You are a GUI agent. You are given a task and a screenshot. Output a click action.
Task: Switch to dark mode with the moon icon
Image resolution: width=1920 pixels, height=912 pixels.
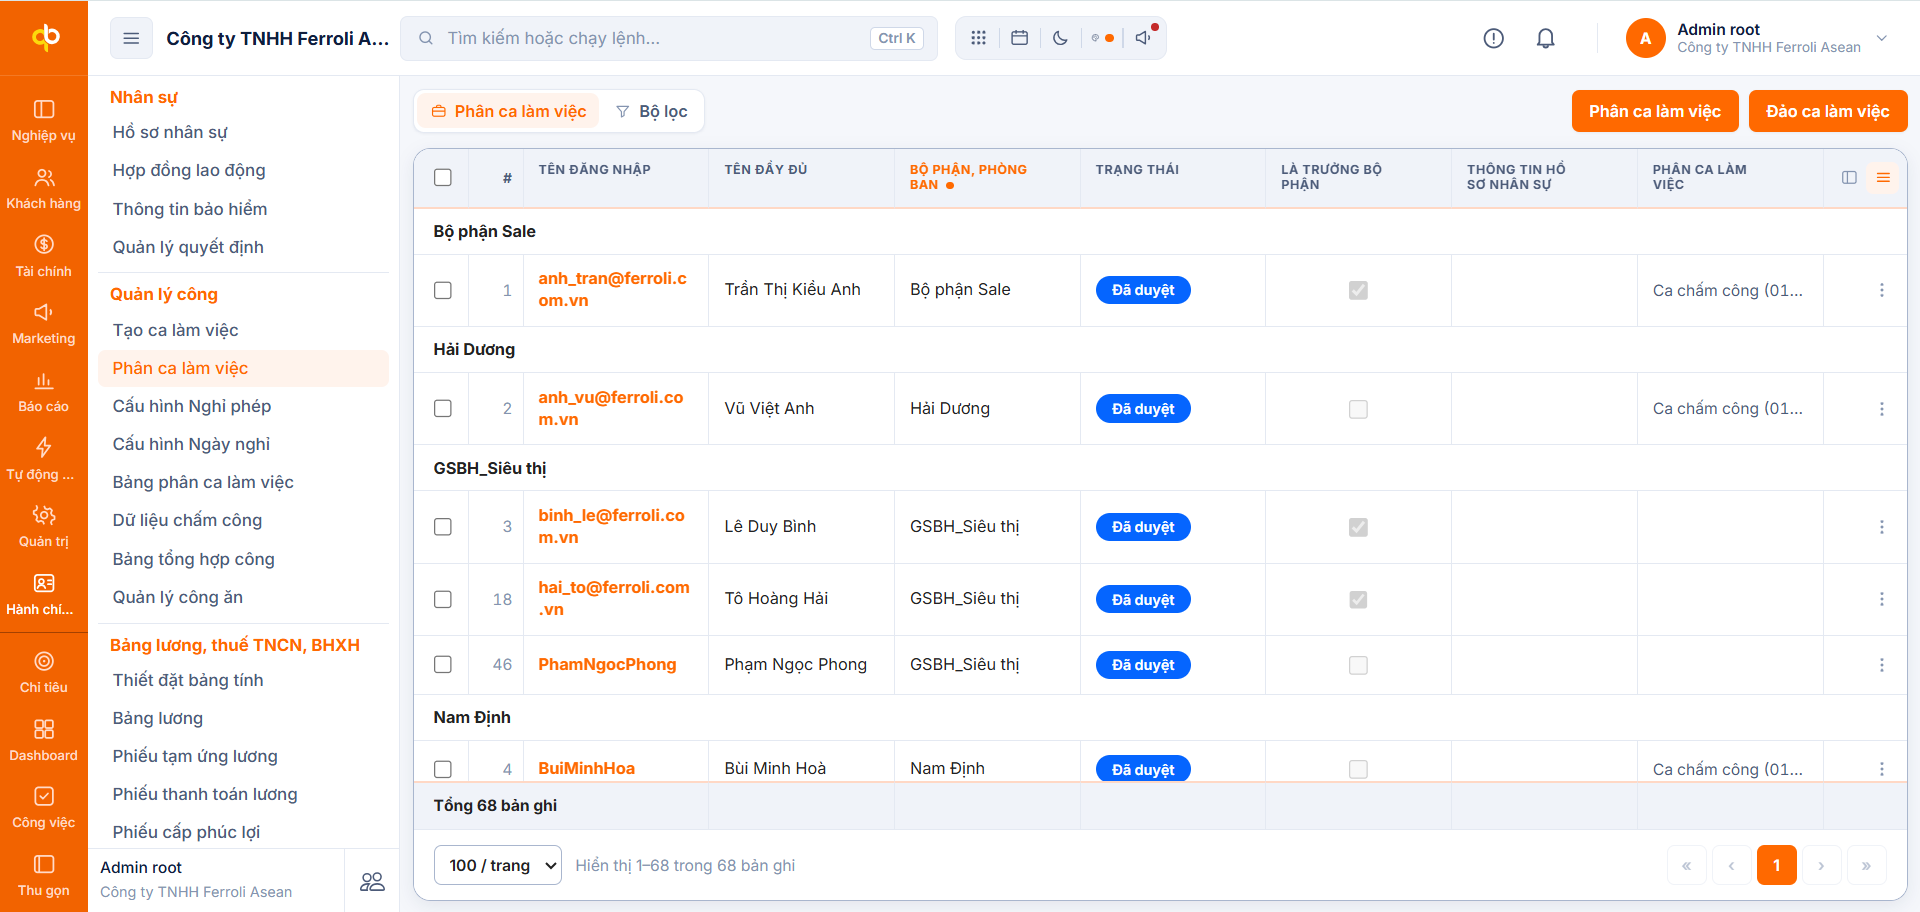[1060, 38]
